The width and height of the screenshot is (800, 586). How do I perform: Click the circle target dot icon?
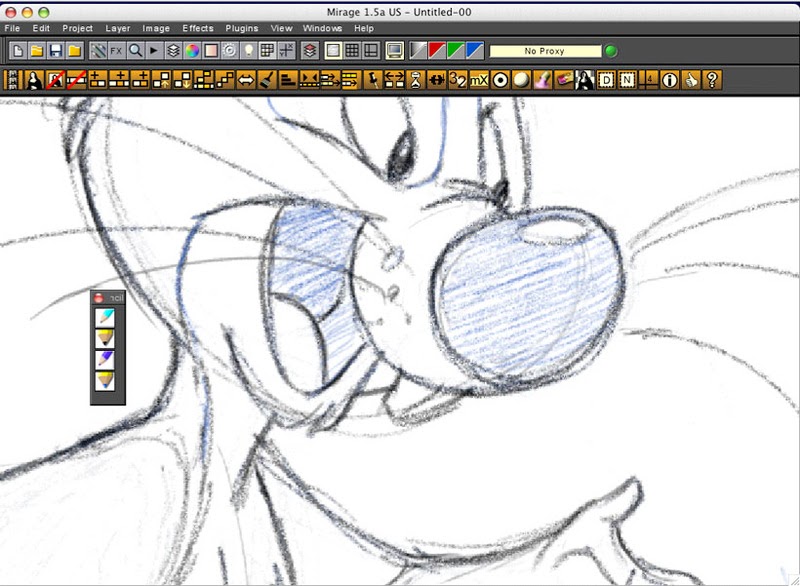(x=500, y=80)
